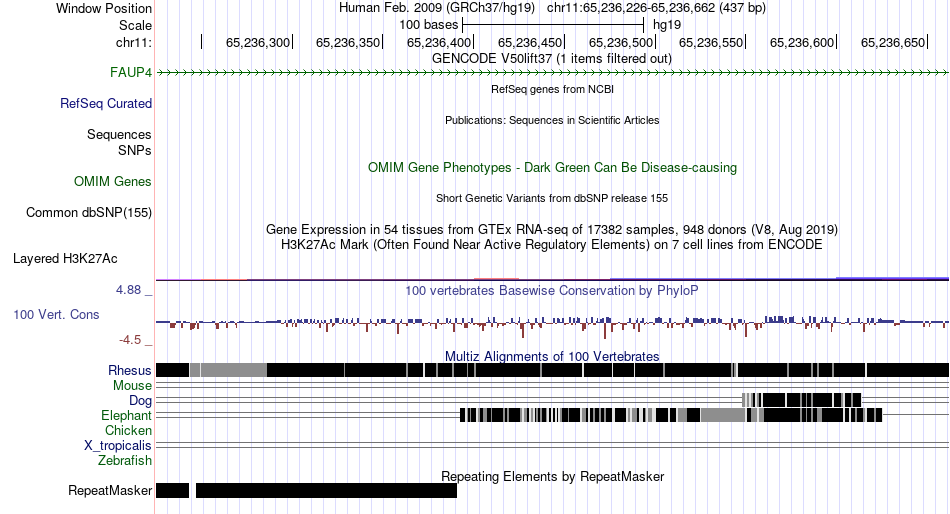Click the Elephant alignment label
This screenshot has height=514, width=950.
tap(126, 416)
